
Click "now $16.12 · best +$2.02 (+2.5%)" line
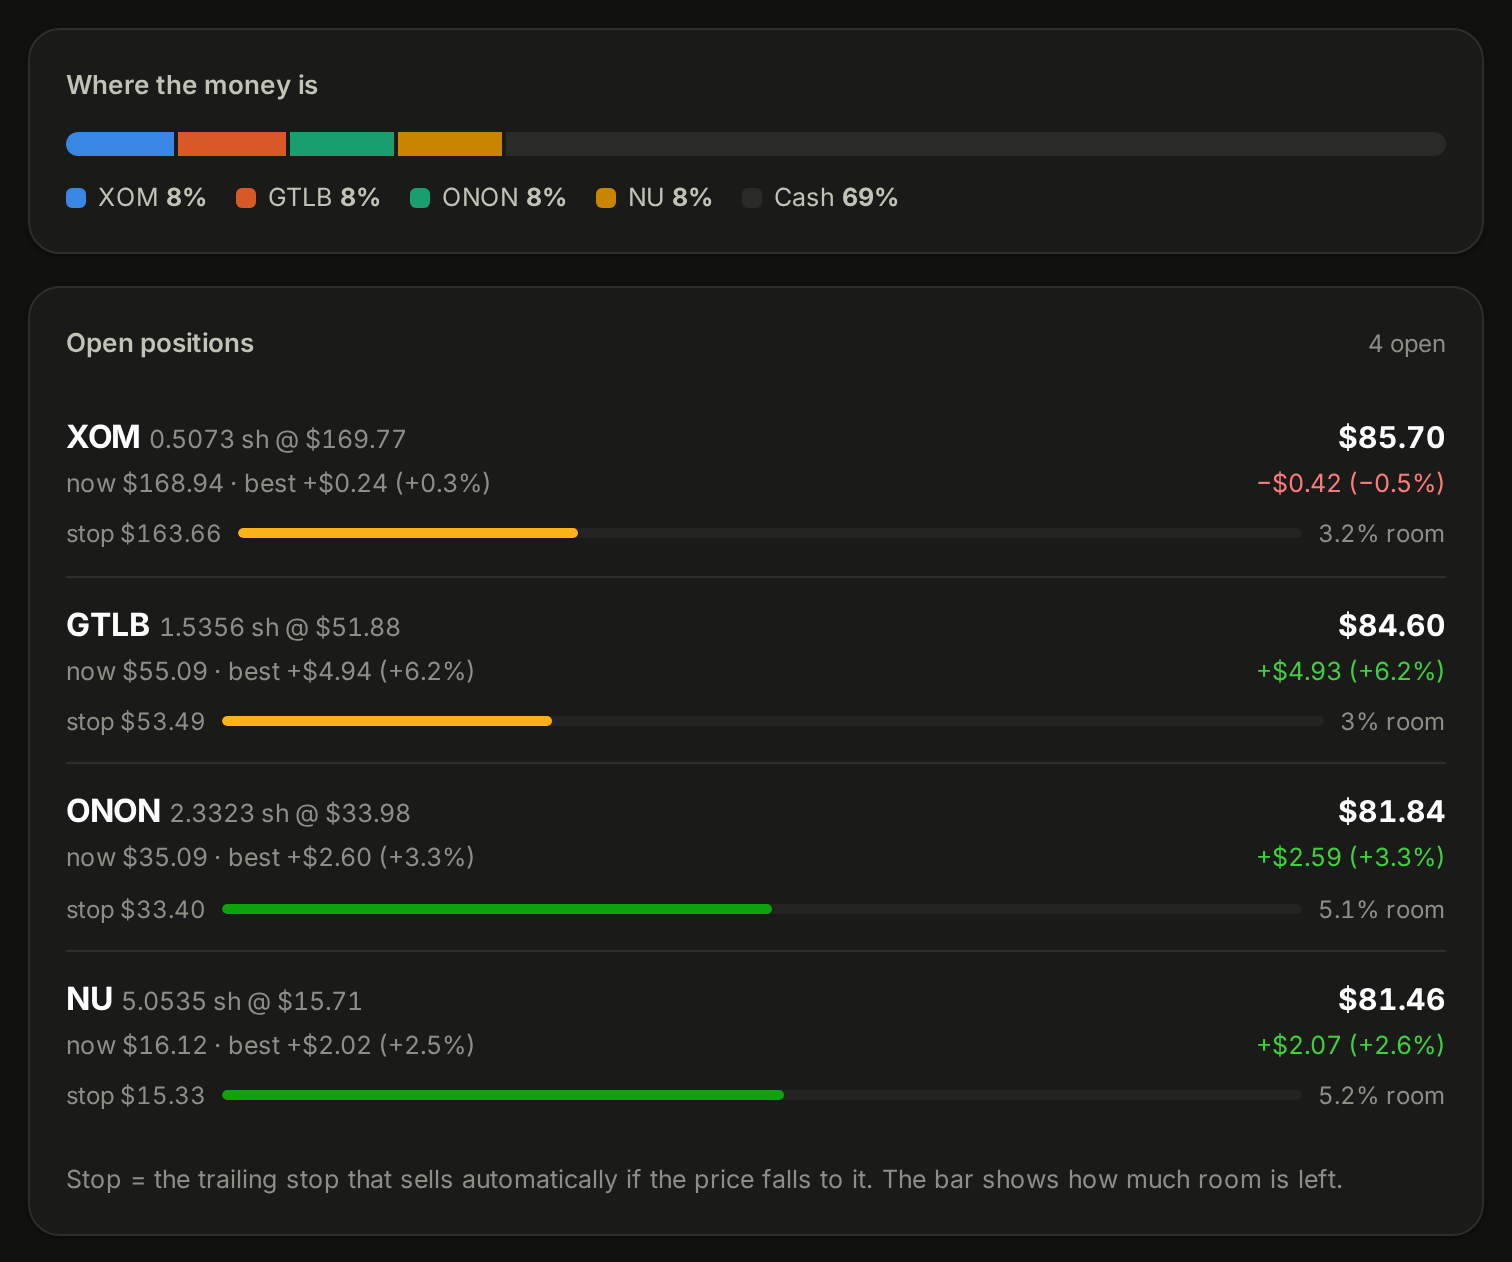[270, 1046]
